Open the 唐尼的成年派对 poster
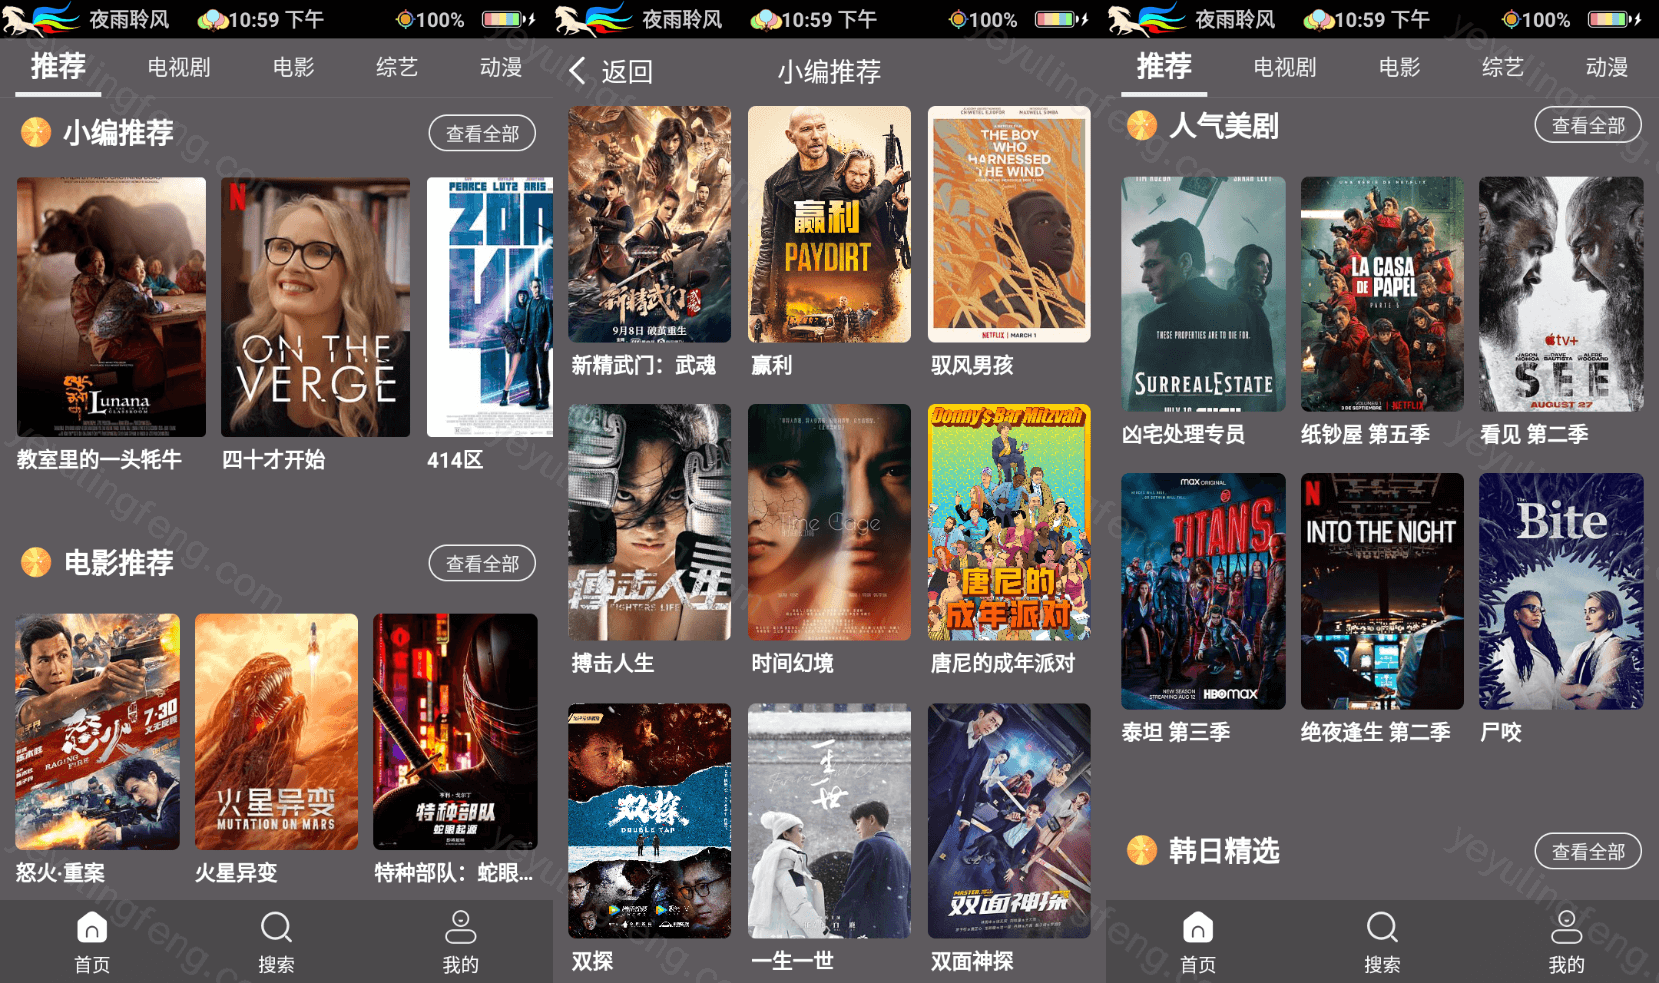Screen dimensions: 1659x983 pyautogui.click(x=1009, y=522)
